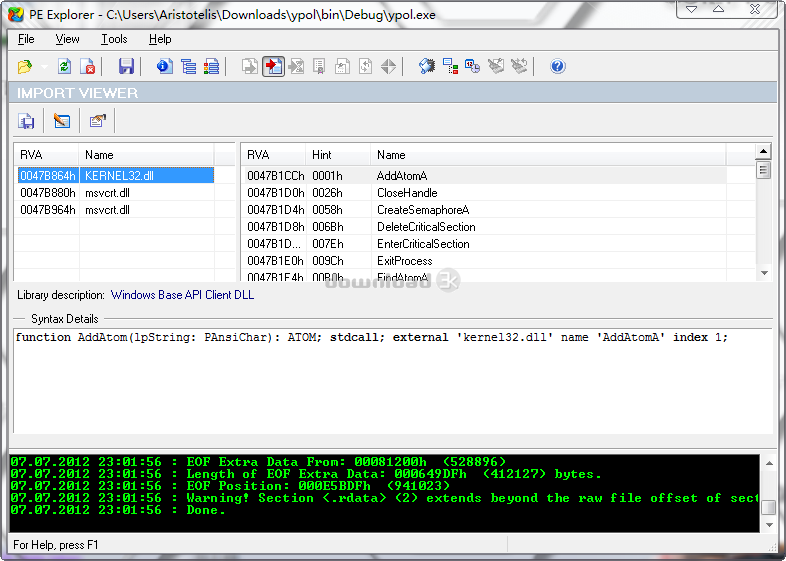This screenshot has height=561, width=786.
Task: Click the greyed Remove Relocations icon
Action: (x=519, y=66)
